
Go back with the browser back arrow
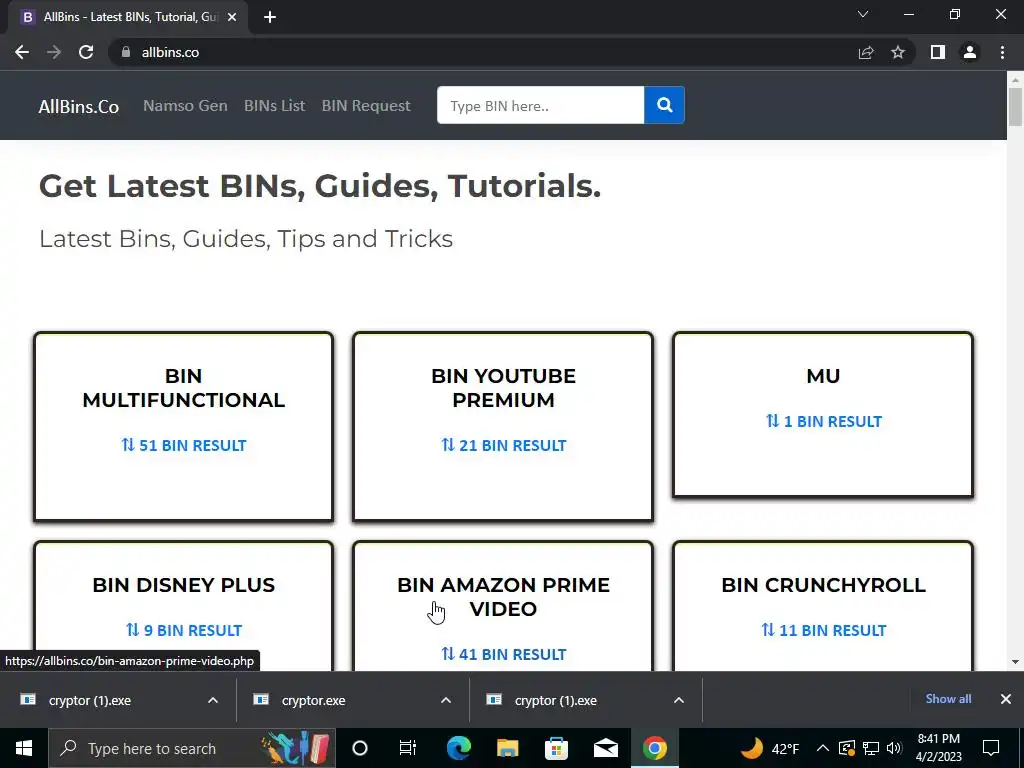point(22,52)
